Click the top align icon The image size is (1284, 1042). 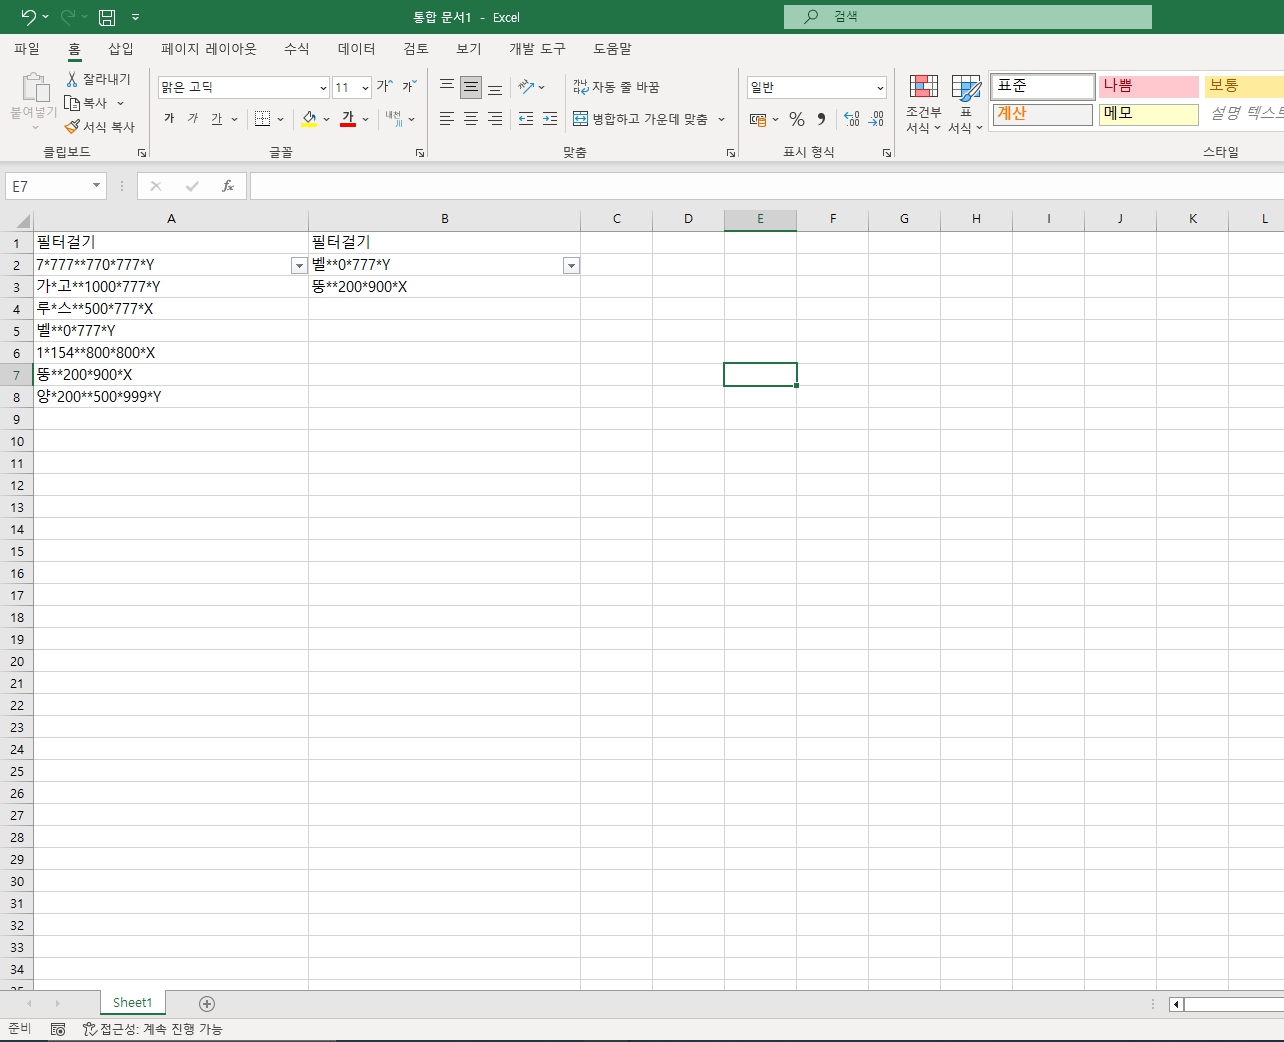click(447, 87)
